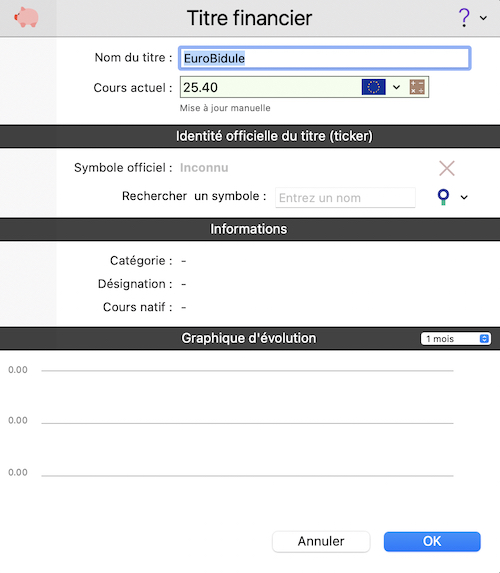Click the Rechercher un symbole search field
Image resolution: width=500 pixels, height=573 pixels.
click(345, 198)
